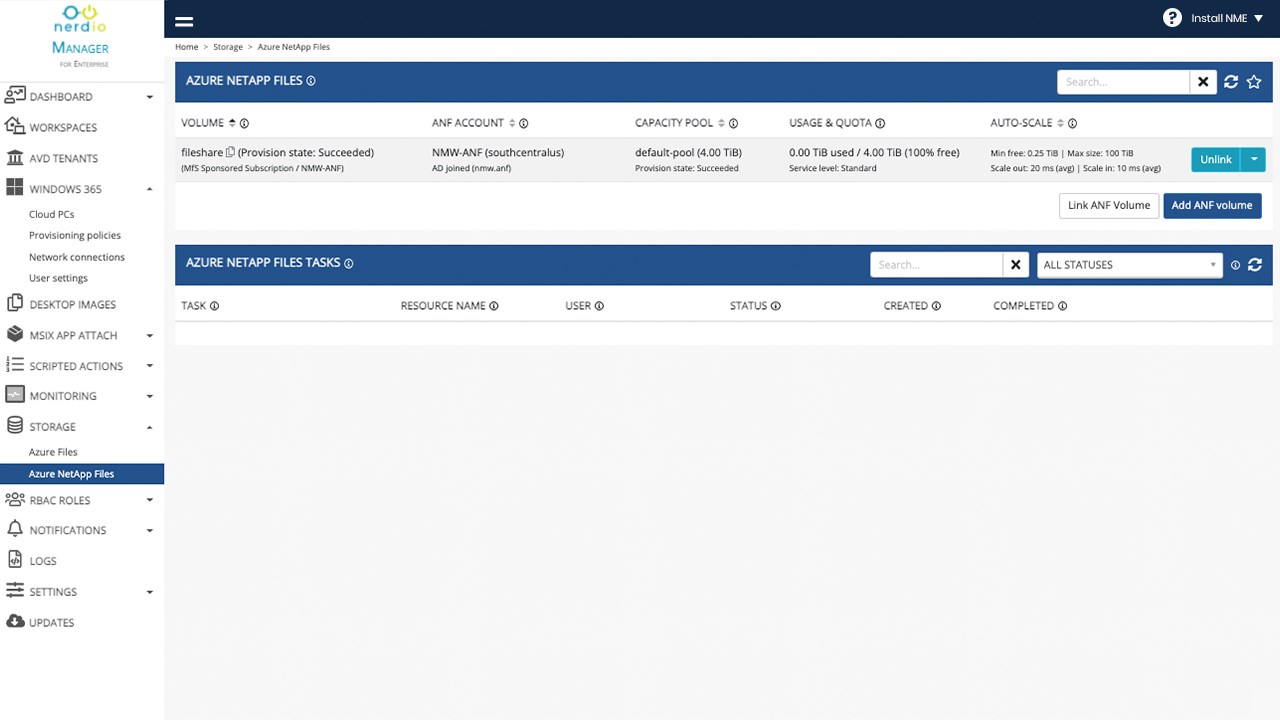The width and height of the screenshot is (1280, 720).
Task: Click the RBAC Roles people icon
Action: (x=15, y=500)
